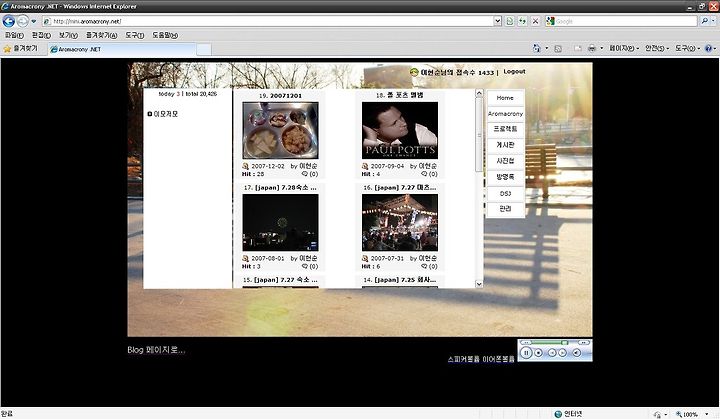The width and height of the screenshot is (720, 419).
Task: Click the 즐겨찾기 favorites star button
Action: tap(21, 49)
